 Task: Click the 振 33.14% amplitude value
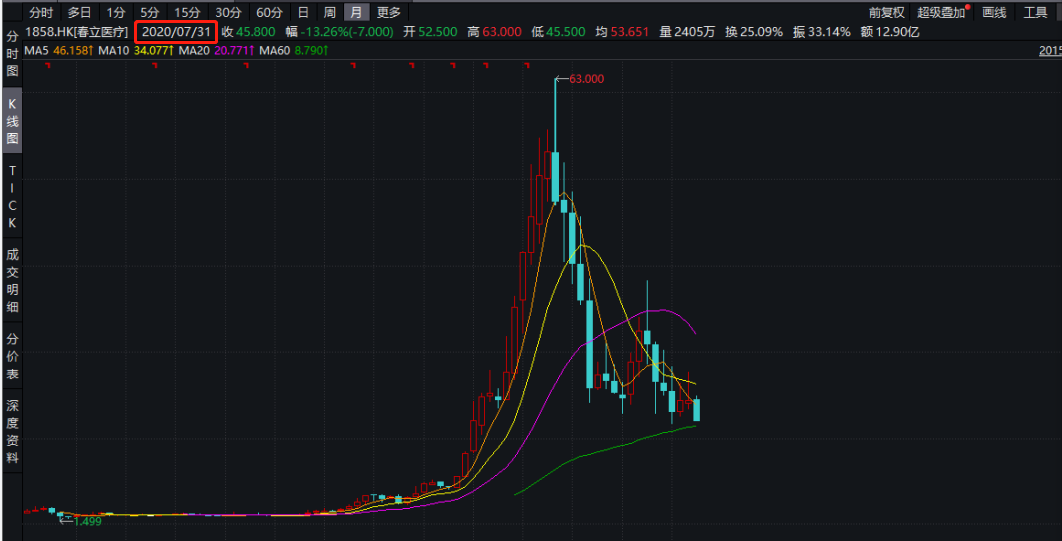coord(822,32)
